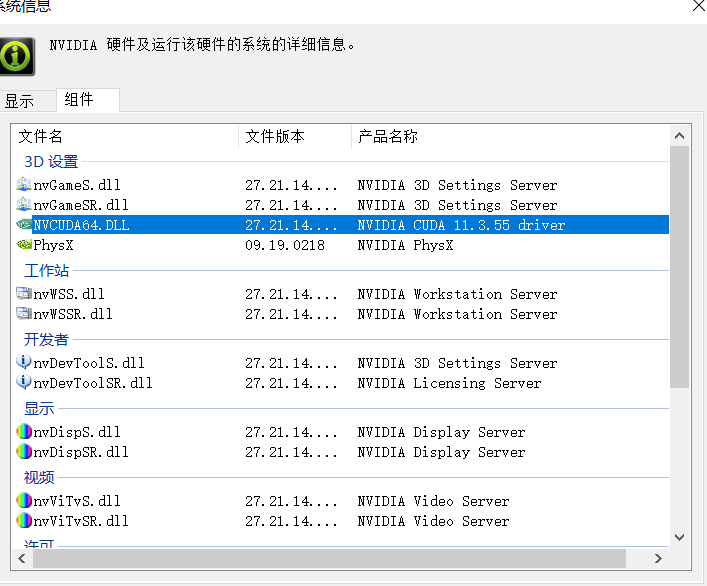Collapse the 工作站 group header
Viewport: 707px width, 586px height.
click(46, 270)
